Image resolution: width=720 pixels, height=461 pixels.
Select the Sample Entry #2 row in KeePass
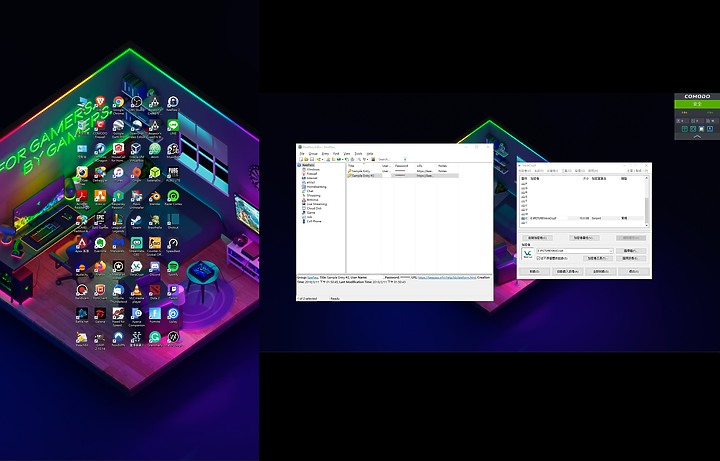(403, 175)
